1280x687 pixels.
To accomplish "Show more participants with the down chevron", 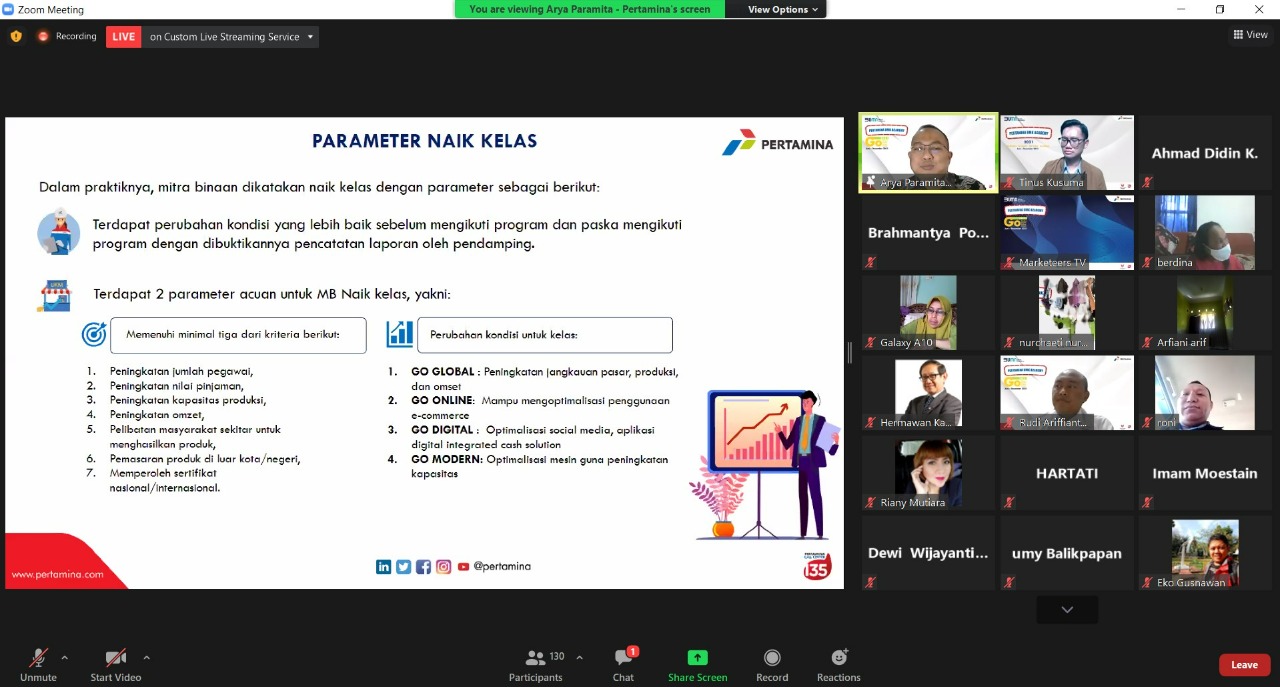I will click(x=1067, y=609).
